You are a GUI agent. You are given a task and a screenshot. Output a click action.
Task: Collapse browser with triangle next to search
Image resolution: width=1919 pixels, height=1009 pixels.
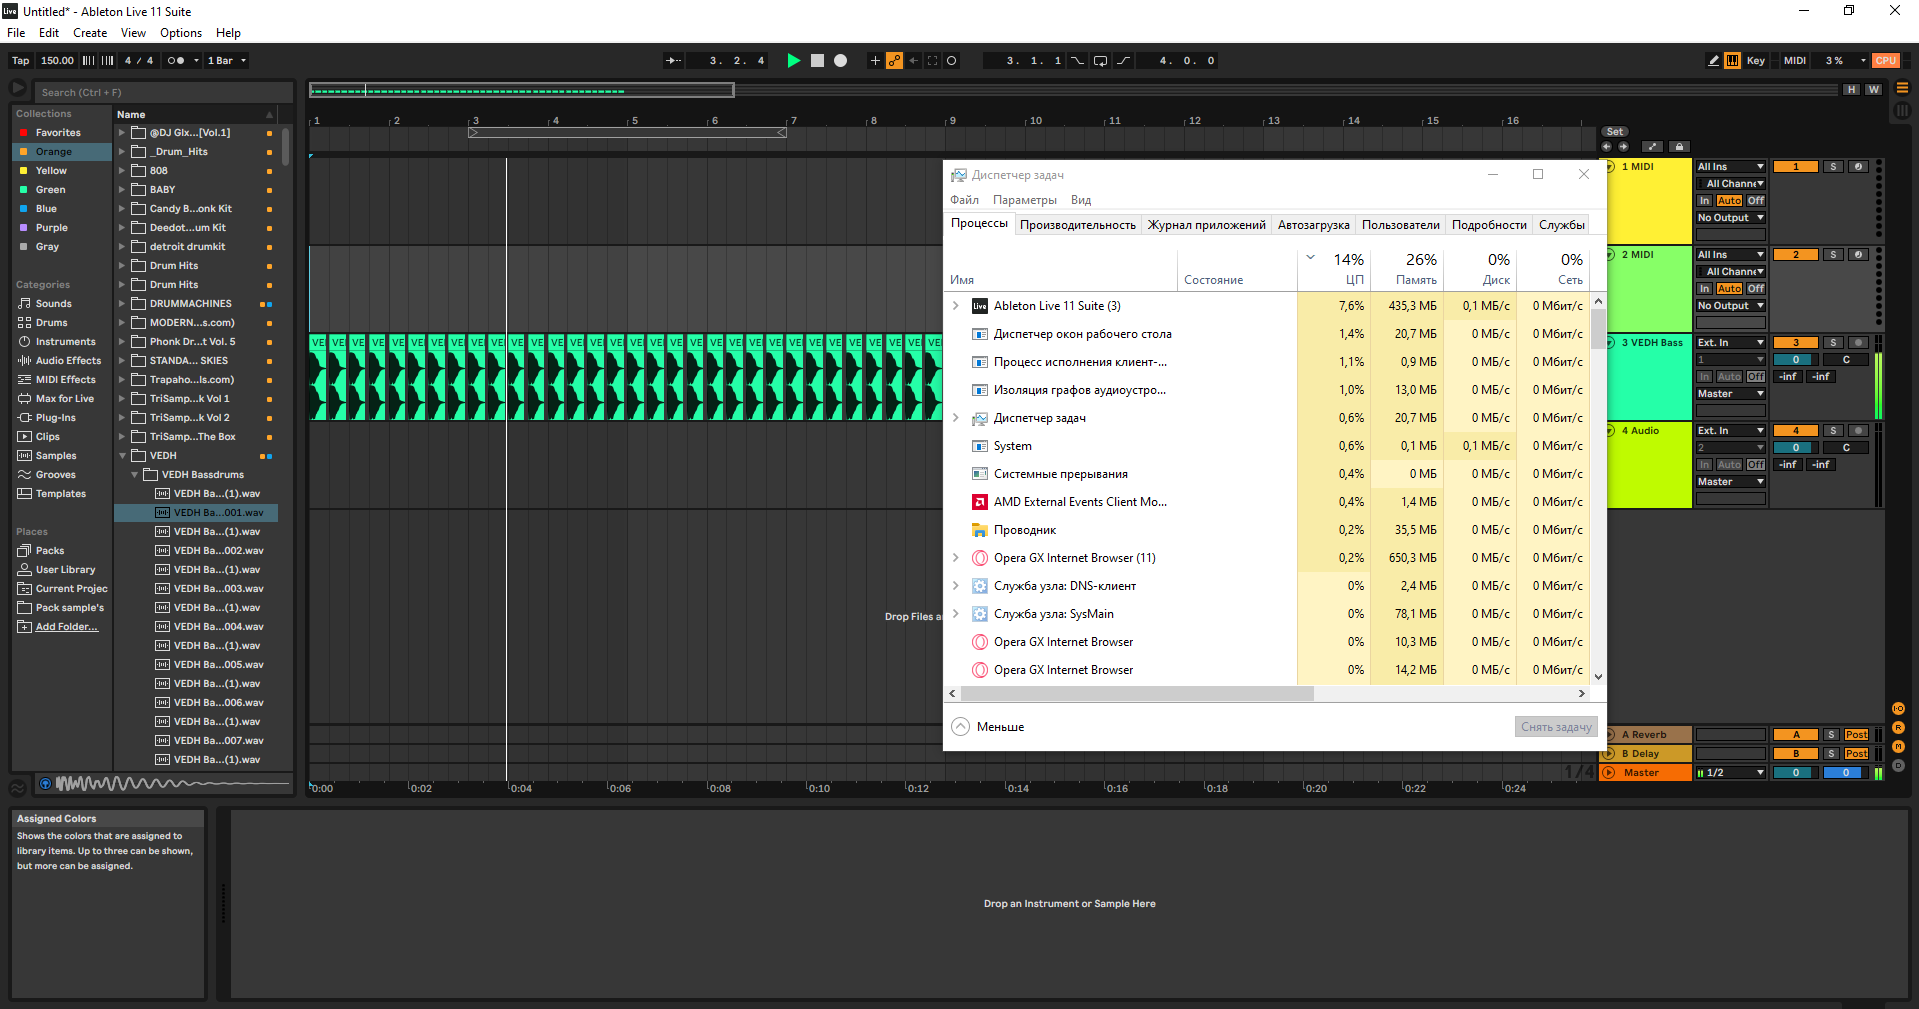click(18, 89)
